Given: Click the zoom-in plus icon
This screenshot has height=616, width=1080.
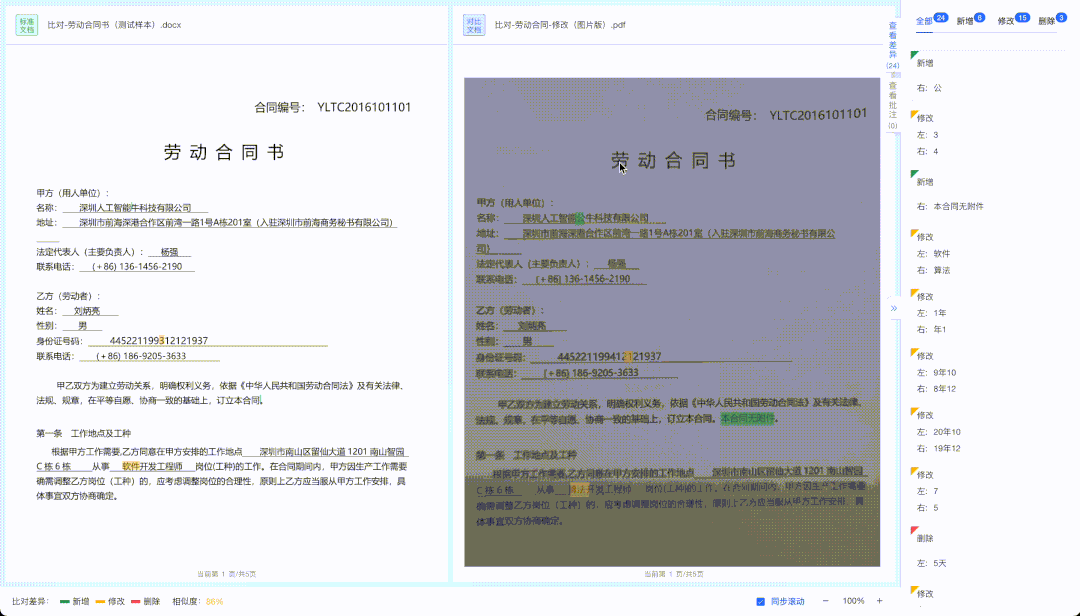Looking at the screenshot, I should click(879, 601).
